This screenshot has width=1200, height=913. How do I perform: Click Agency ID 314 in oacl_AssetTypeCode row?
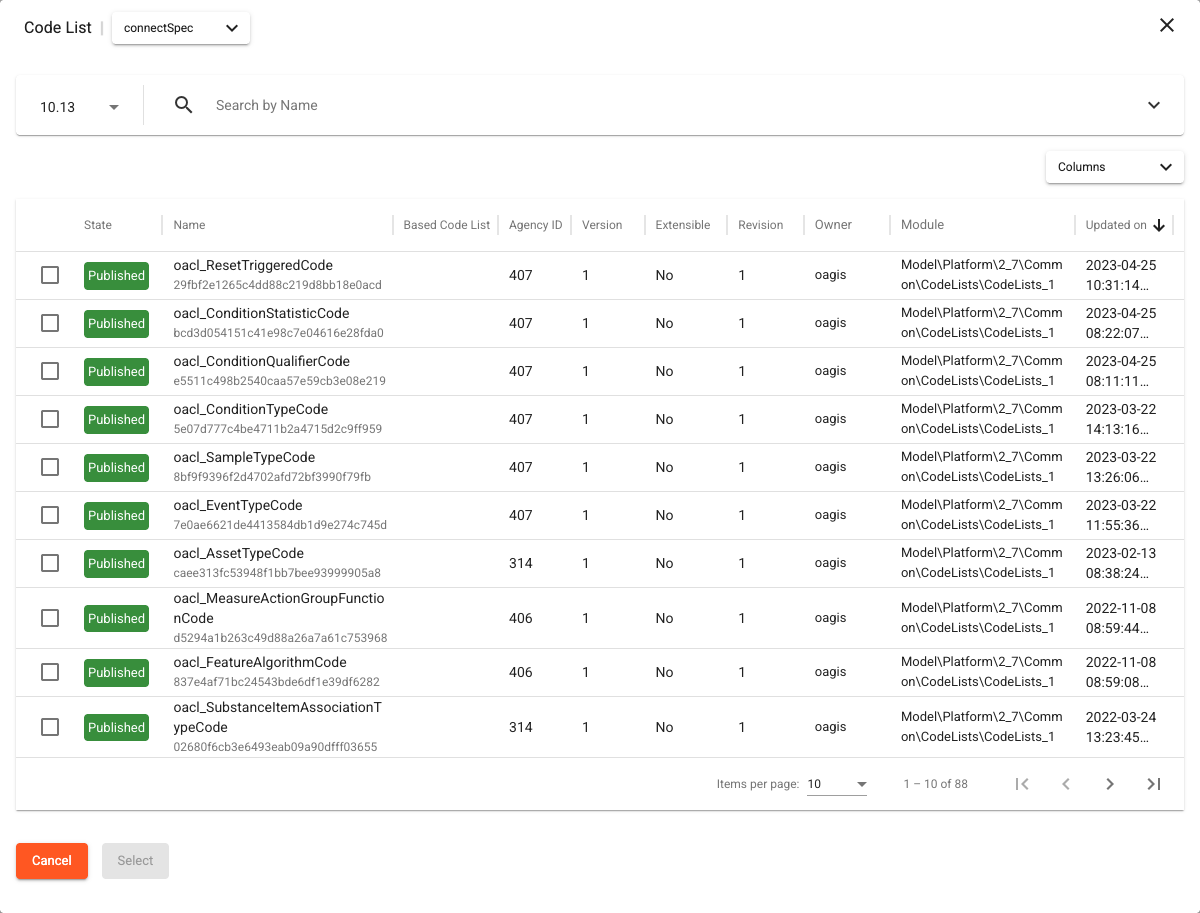coord(520,563)
